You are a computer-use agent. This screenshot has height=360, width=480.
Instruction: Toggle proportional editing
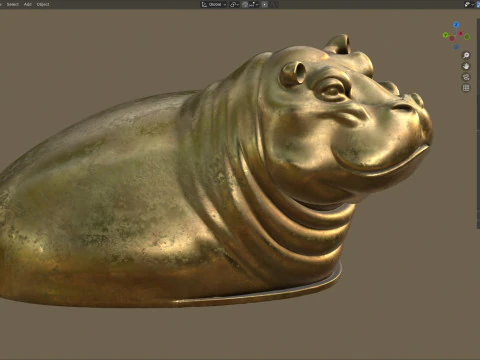point(264,4)
